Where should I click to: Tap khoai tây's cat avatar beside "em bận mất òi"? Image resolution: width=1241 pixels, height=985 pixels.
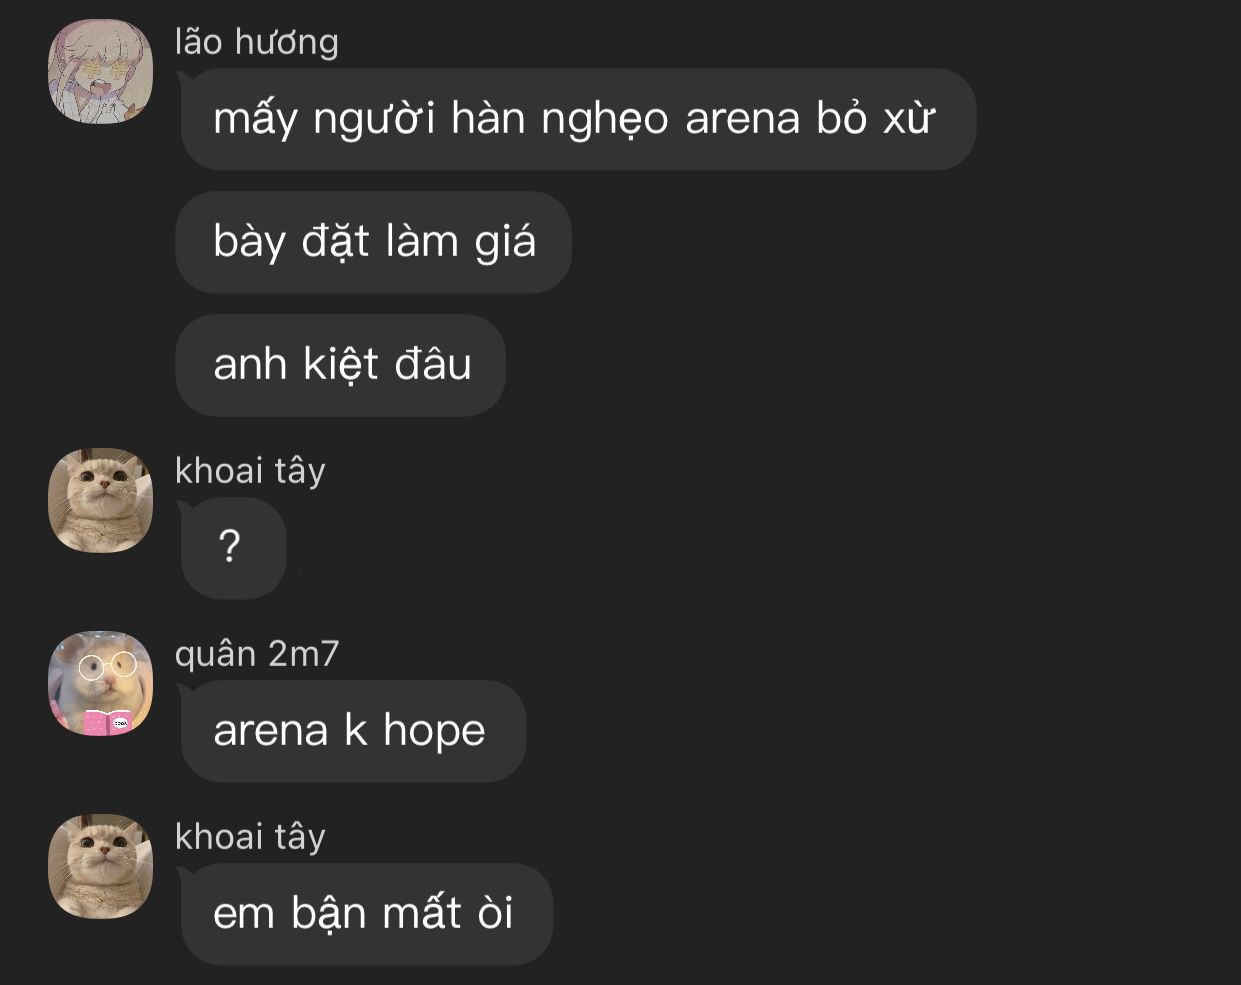(100, 866)
